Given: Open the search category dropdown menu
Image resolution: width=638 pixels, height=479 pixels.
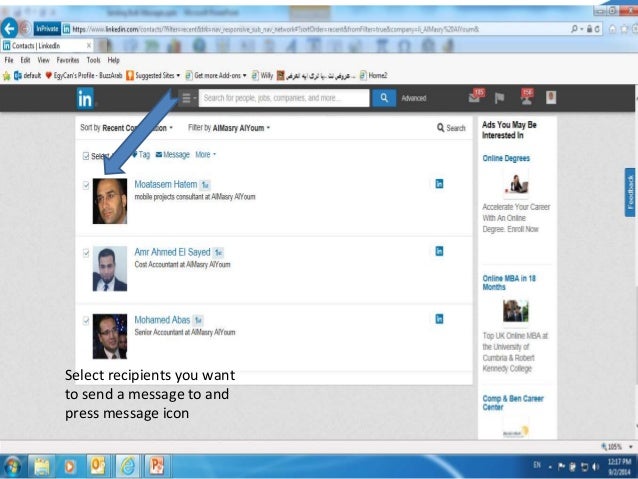Looking at the screenshot, I should coord(188,98).
